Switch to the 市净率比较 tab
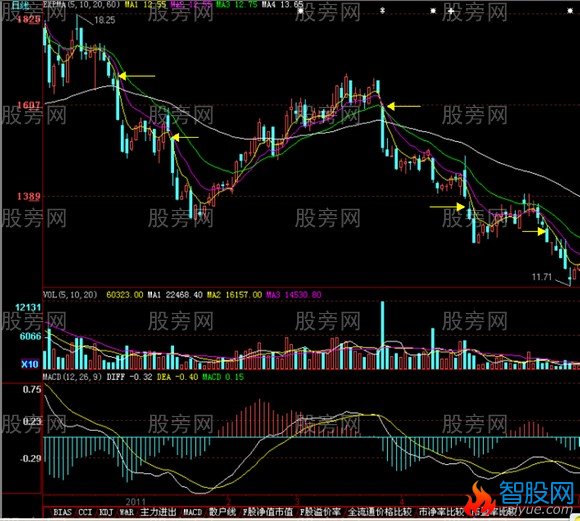The height and width of the screenshot is (521, 580). point(441,512)
